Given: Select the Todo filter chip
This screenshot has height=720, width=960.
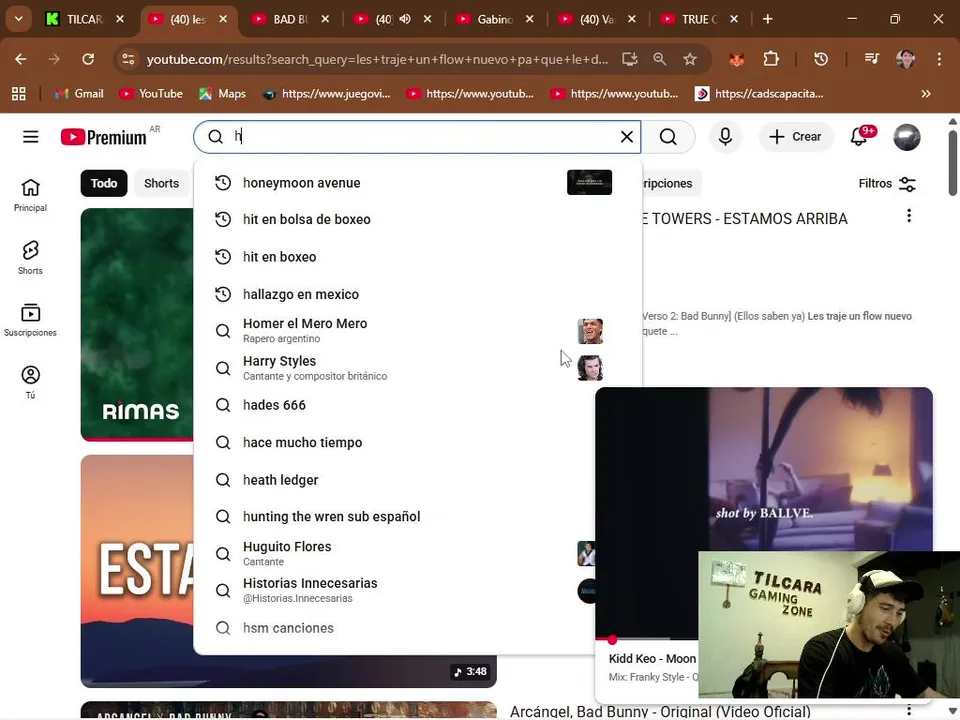Looking at the screenshot, I should [x=103, y=183].
